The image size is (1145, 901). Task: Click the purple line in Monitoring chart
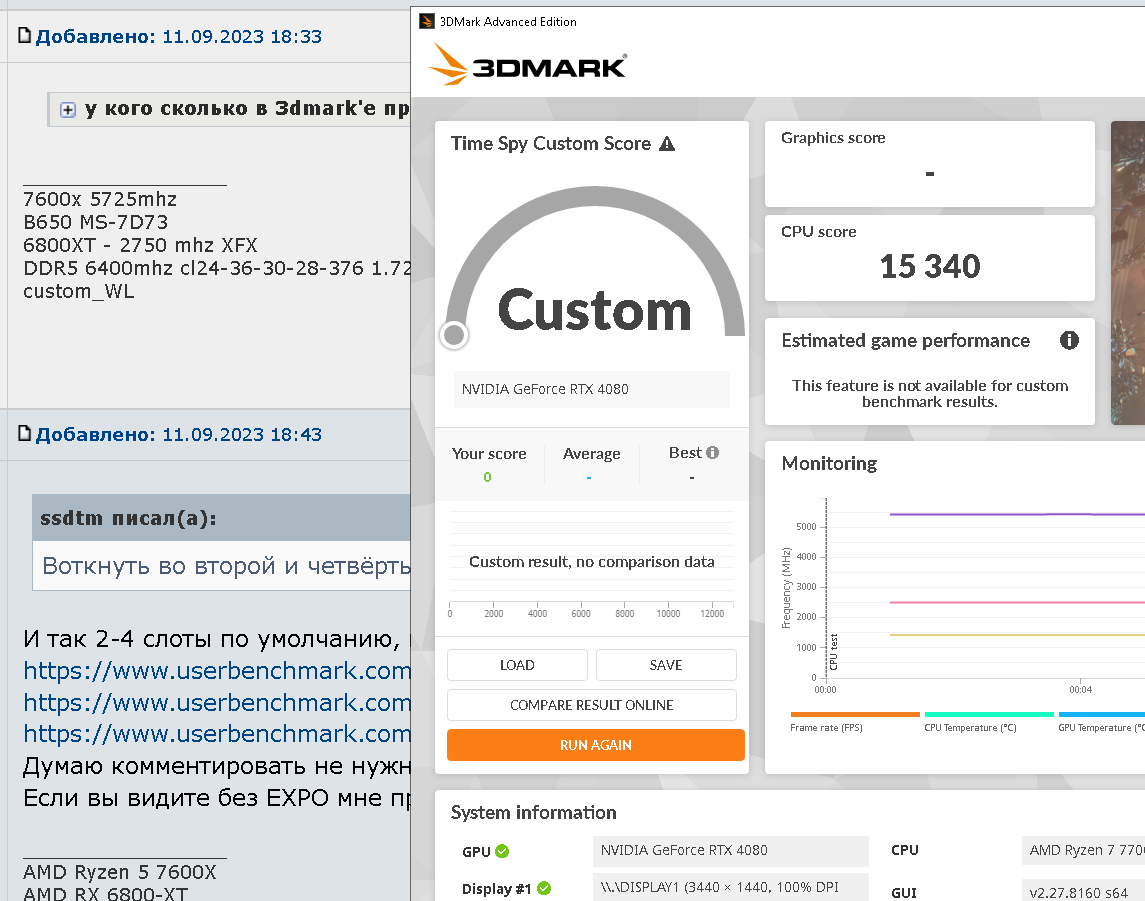click(x=1016, y=514)
